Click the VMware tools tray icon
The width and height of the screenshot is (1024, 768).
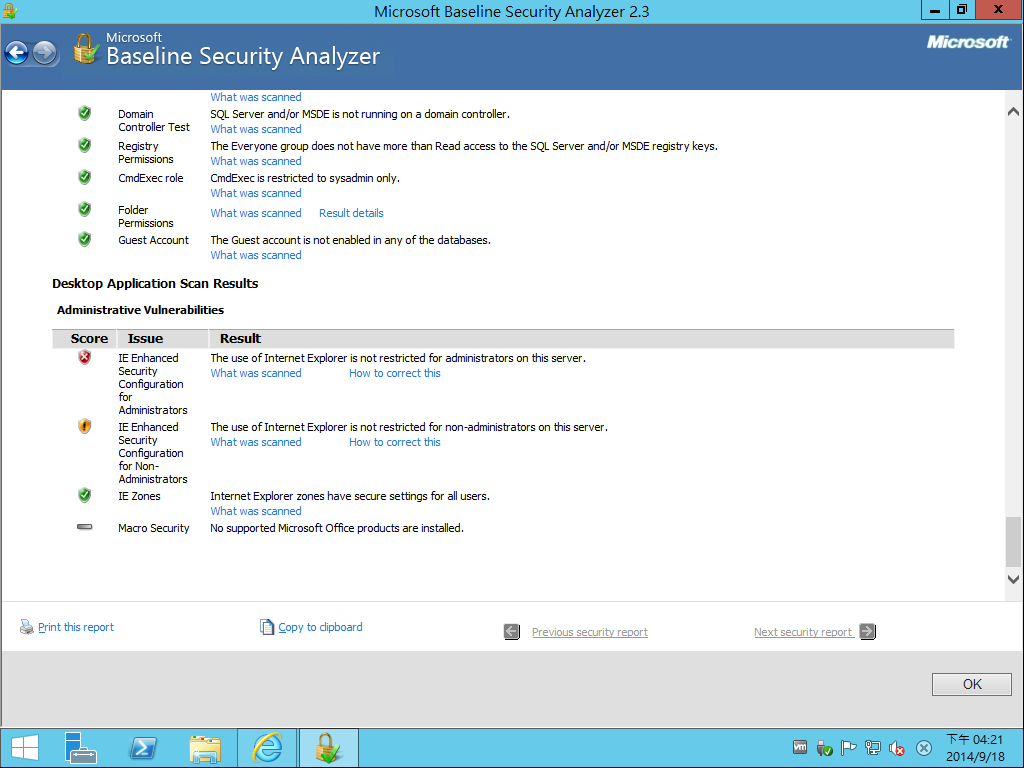point(800,747)
